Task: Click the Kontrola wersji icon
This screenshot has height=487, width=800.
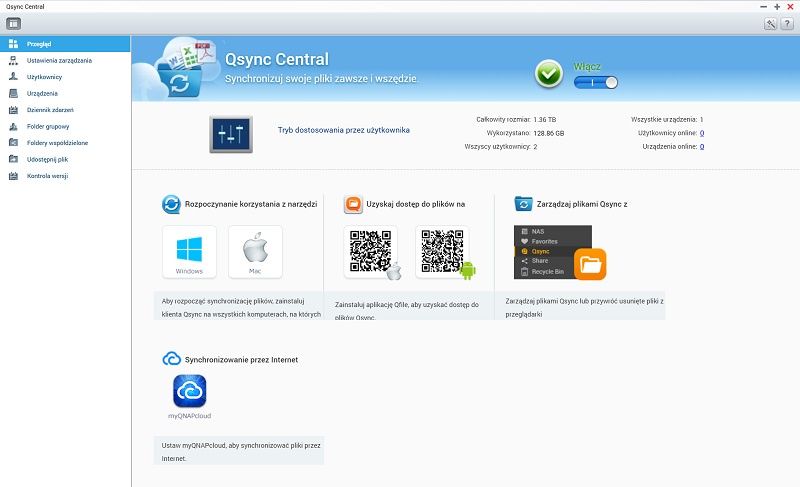Action: (x=13, y=176)
